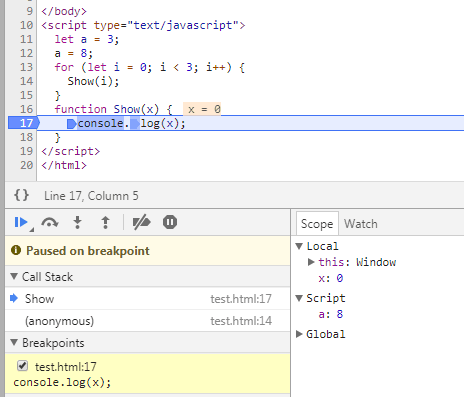Step into next function call
464x397 pixels.
tap(77, 222)
